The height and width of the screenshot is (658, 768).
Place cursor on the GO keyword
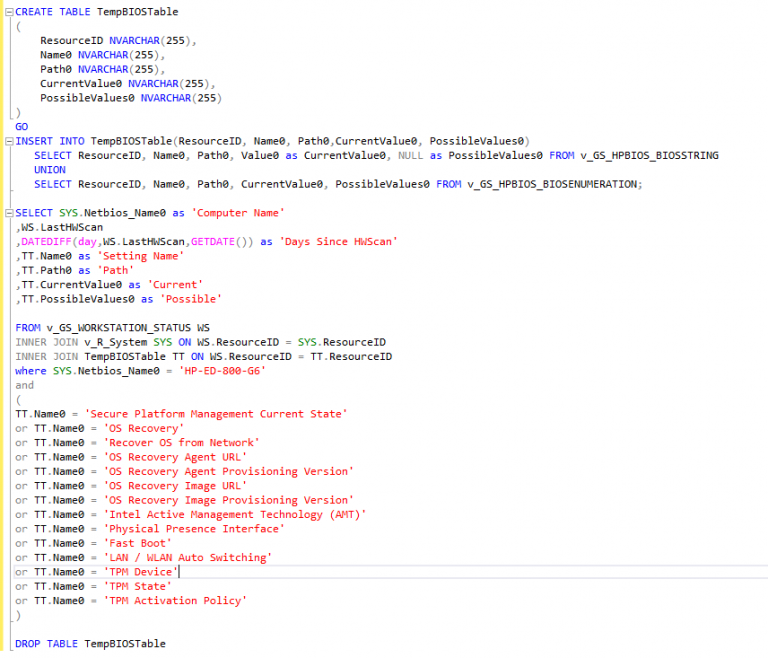pyautogui.click(x=22, y=127)
